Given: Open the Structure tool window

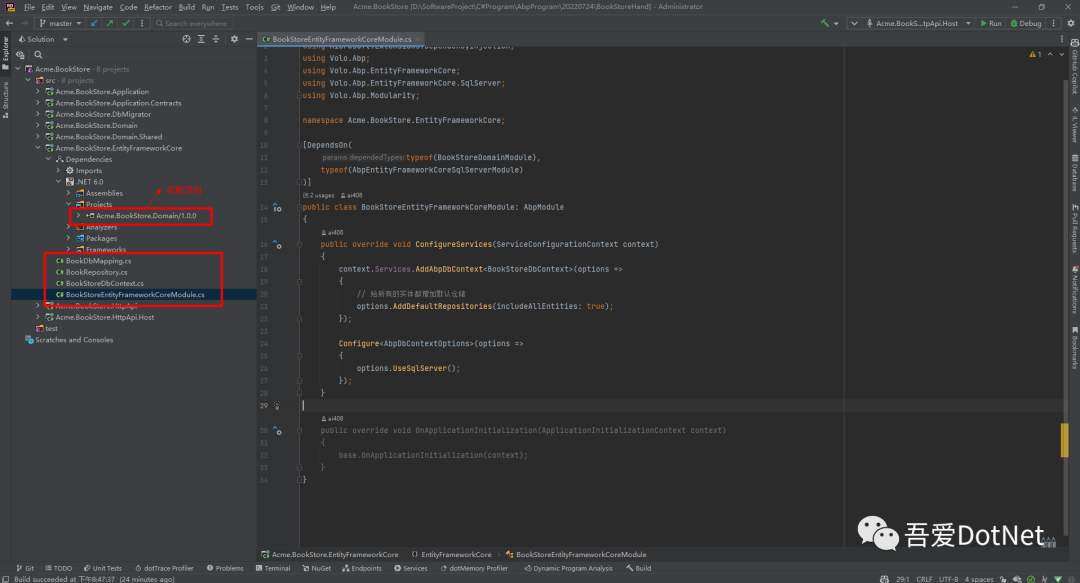Looking at the screenshot, I should tap(6, 101).
